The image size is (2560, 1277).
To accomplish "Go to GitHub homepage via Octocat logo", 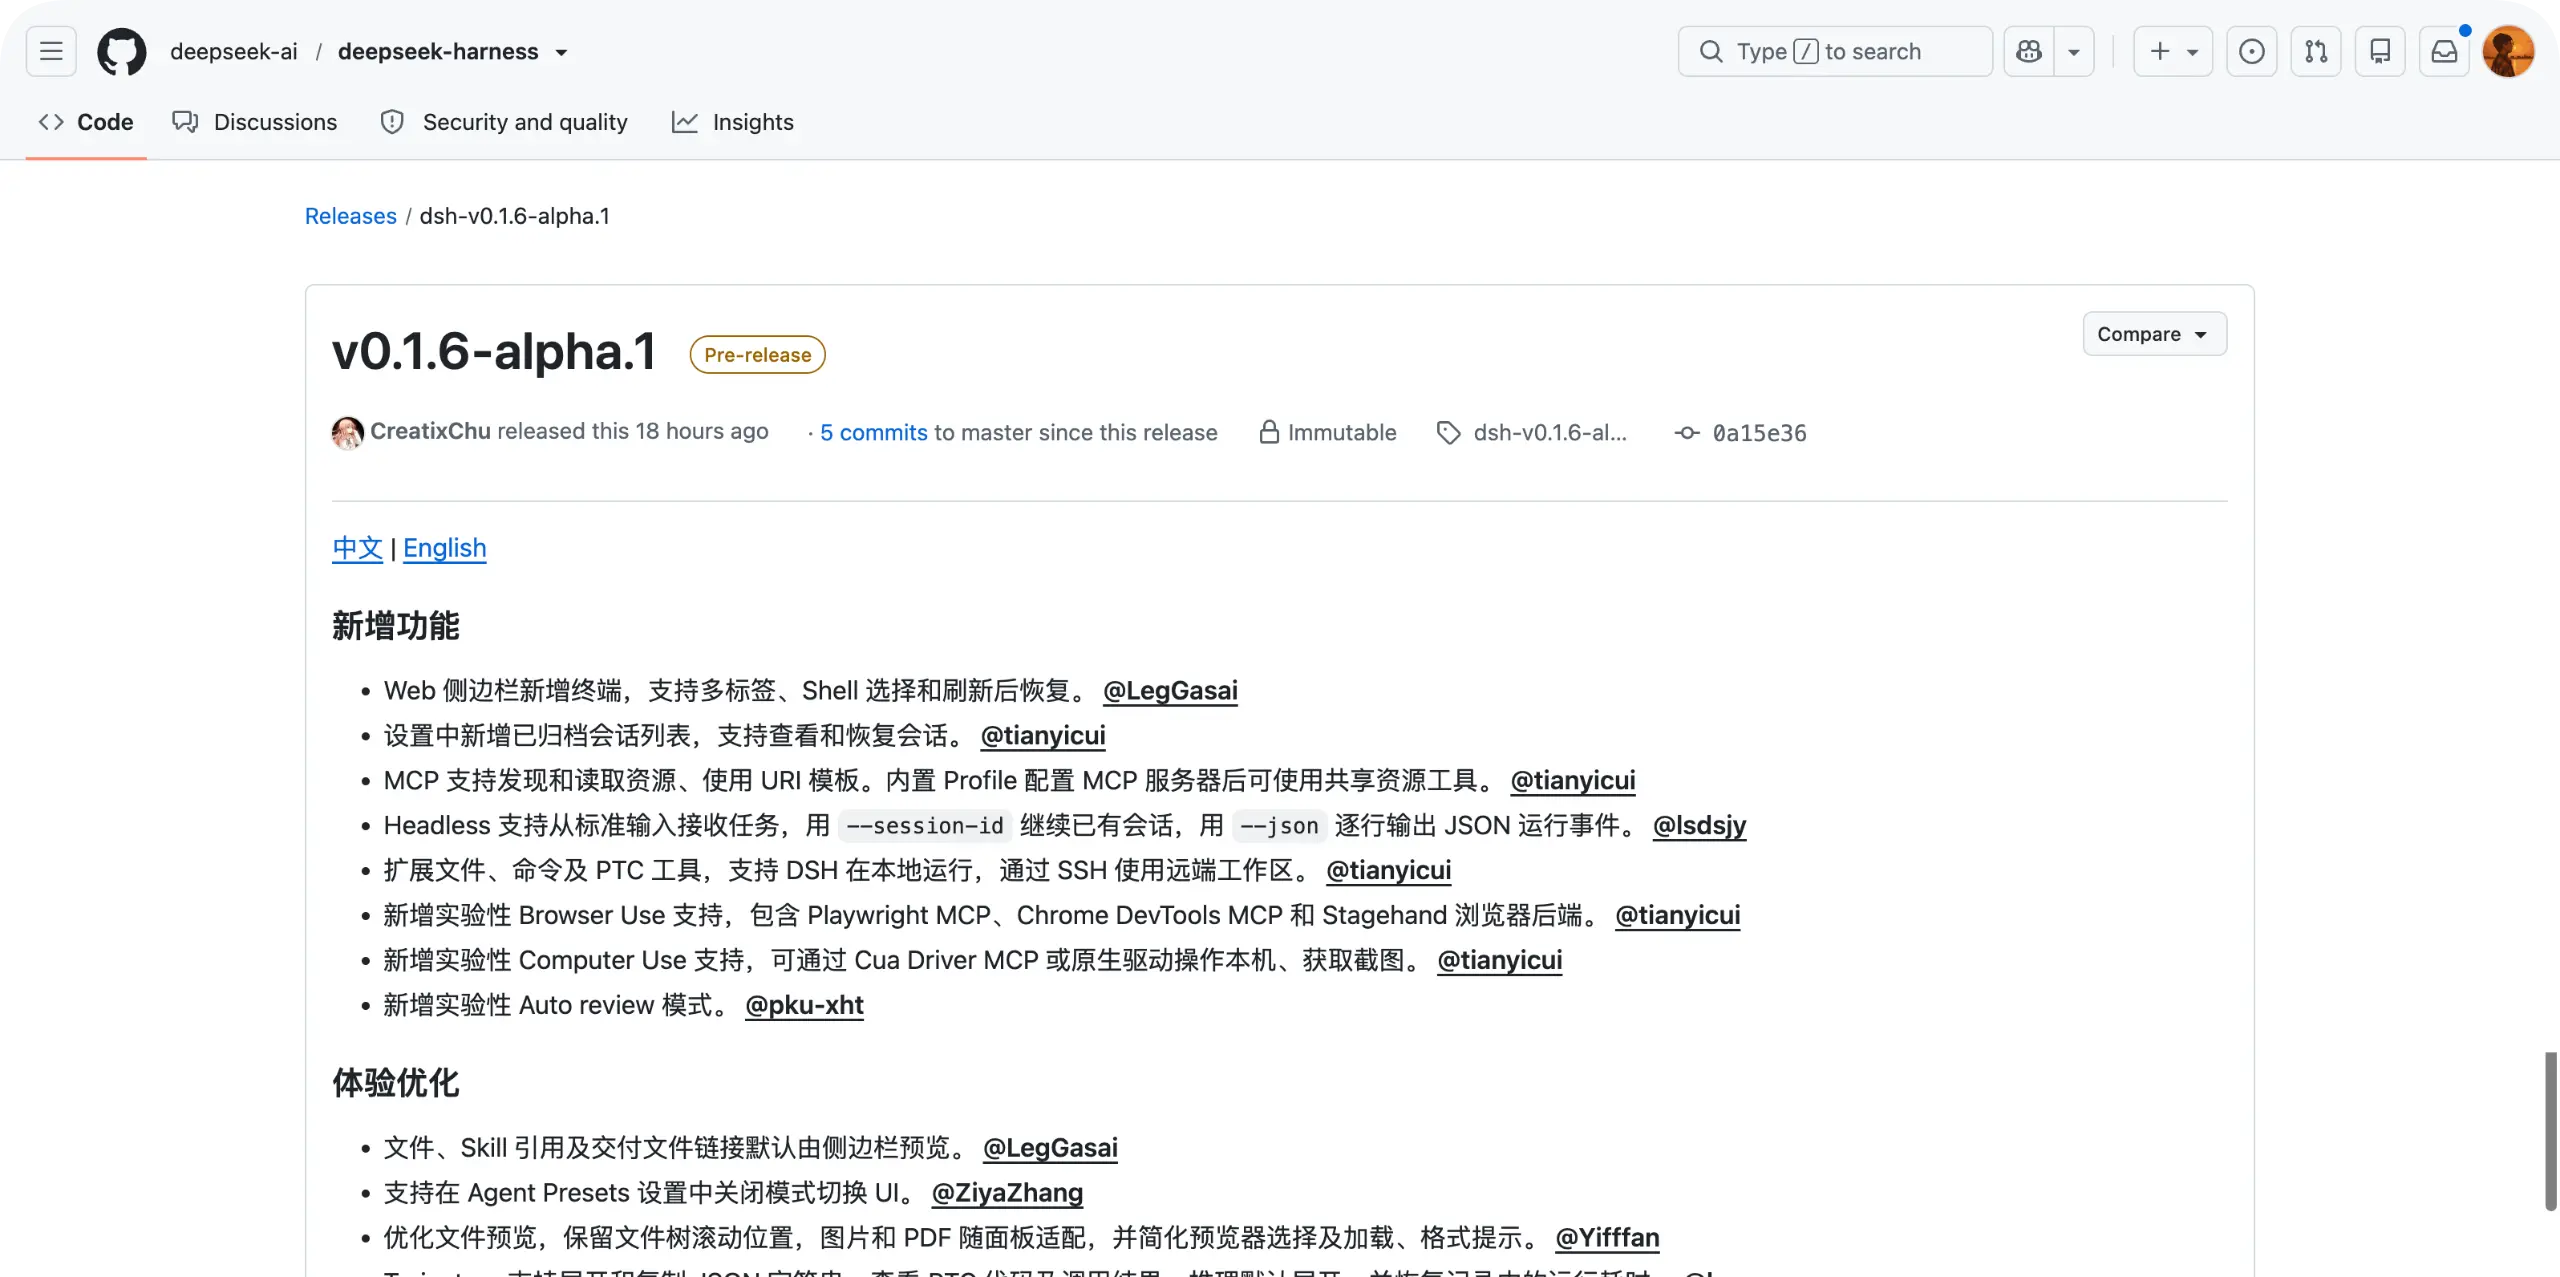I will click(x=121, y=51).
